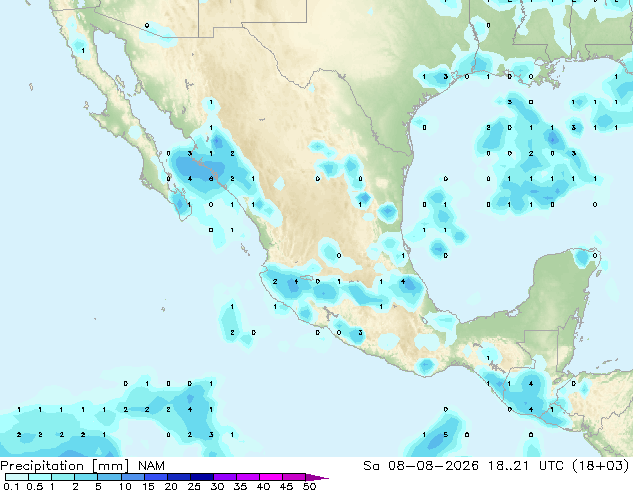Viewport: 634px width, 490px height.
Task: Click the 'NAM' model label
Action: (x=151, y=466)
